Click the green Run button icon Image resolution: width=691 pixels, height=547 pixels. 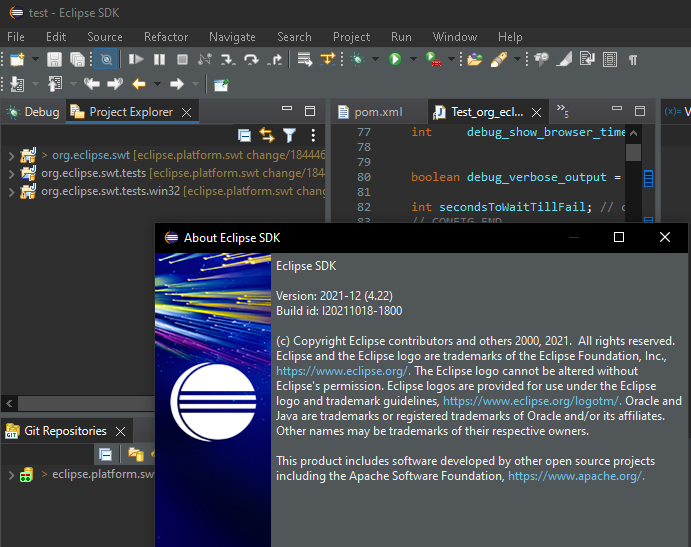(x=395, y=60)
